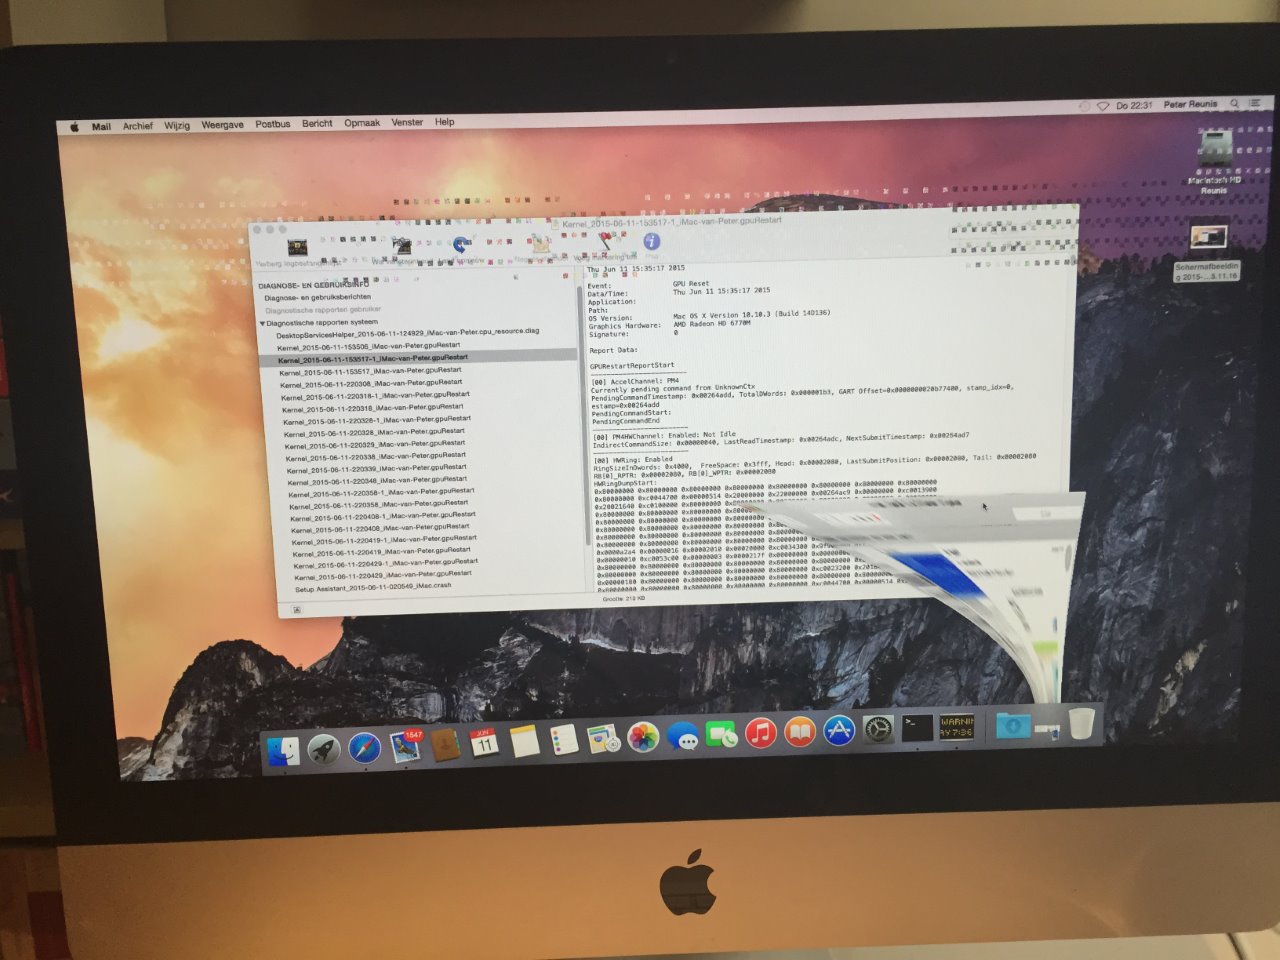Screen dimensions: 1280x960
Task: Open Mail with the 1547 badge in Dock
Action: (406, 747)
